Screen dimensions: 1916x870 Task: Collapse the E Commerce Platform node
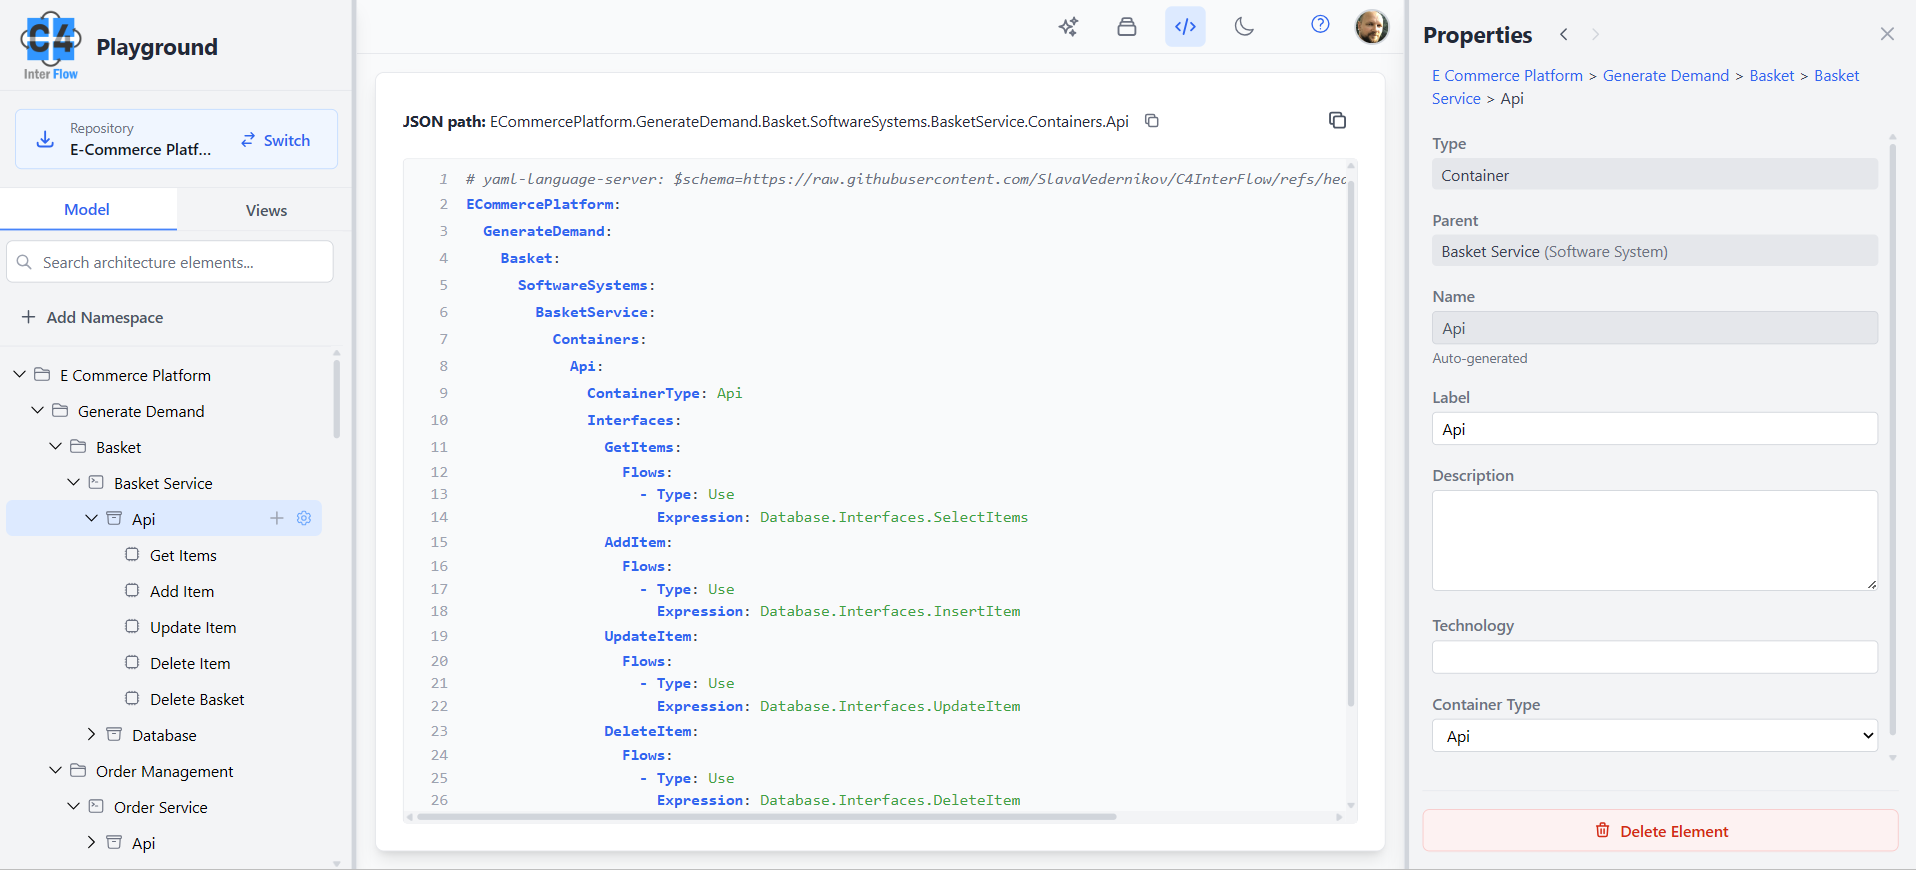[19, 374]
